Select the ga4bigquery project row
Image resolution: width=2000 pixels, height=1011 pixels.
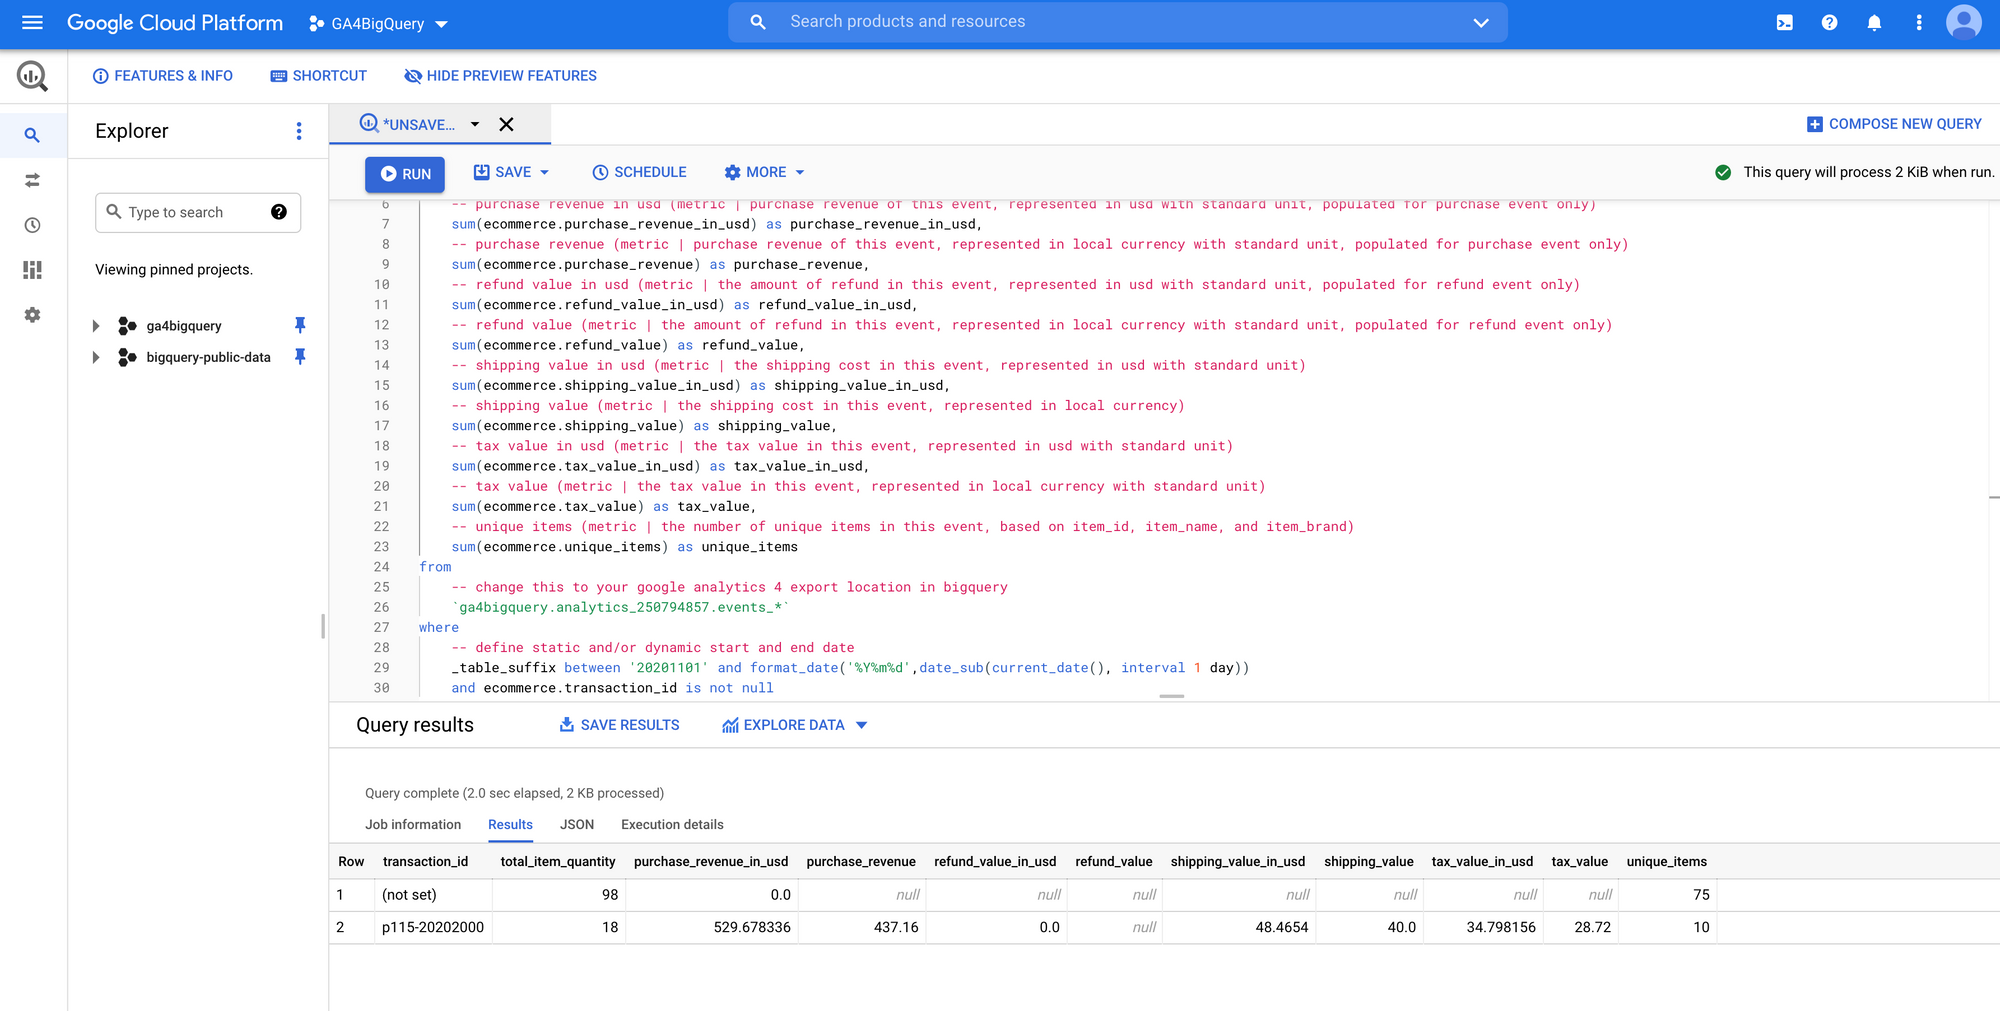(184, 326)
